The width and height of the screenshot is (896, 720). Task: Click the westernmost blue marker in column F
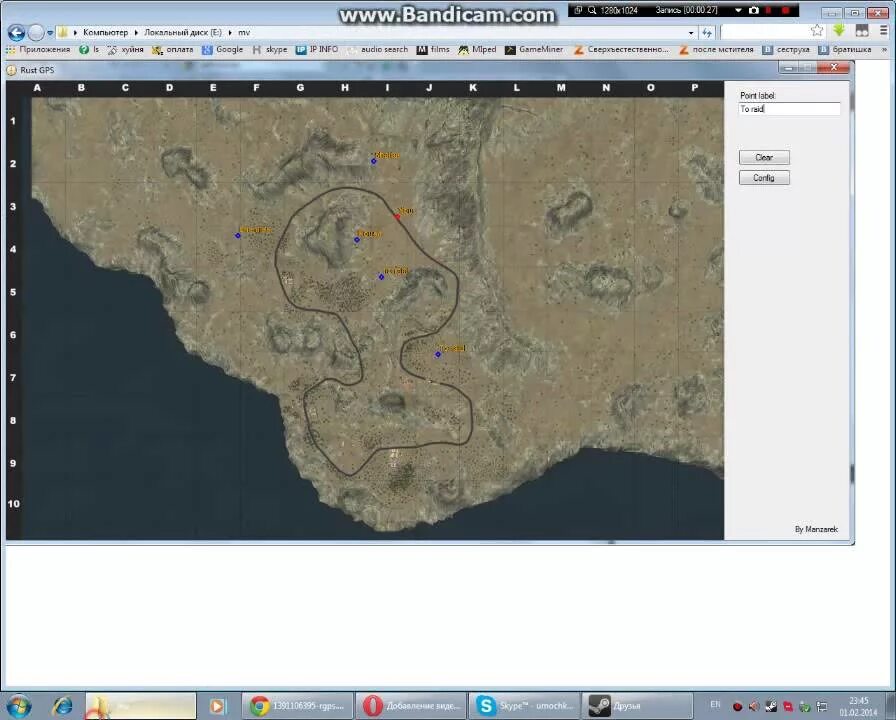238,235
